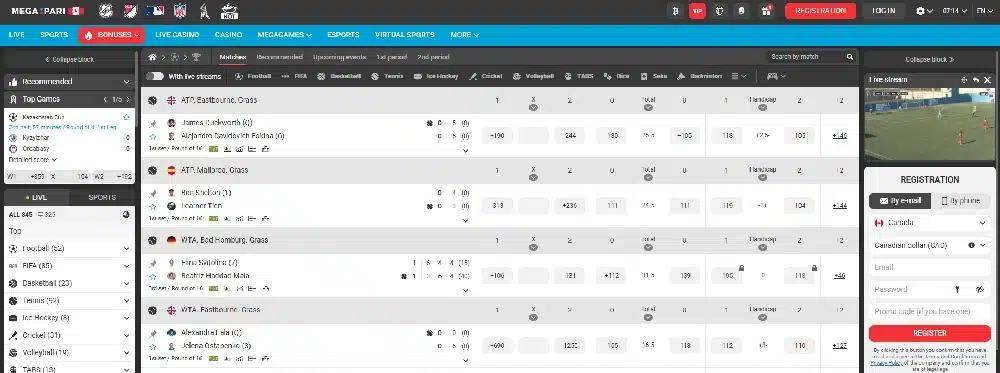Focus the Search by match field
The width and height of the screenshot is (1000, 373).
point(806,57)
